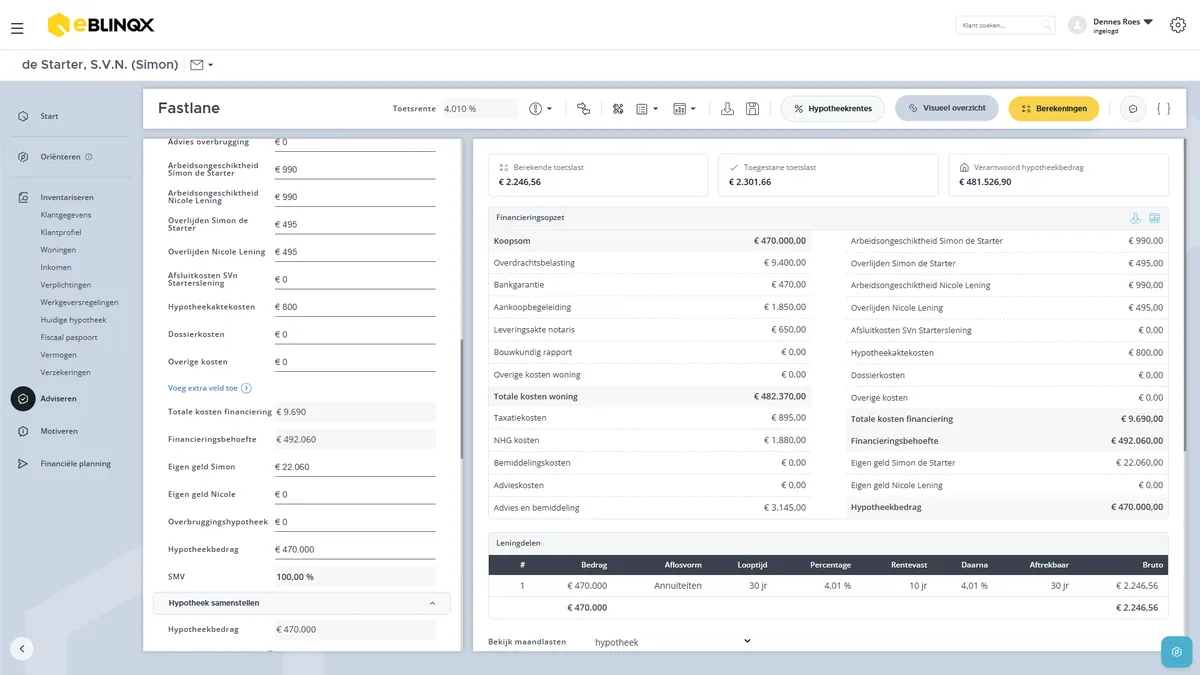Click the envelope mail icon beside the client name

(x=196, y=65)
